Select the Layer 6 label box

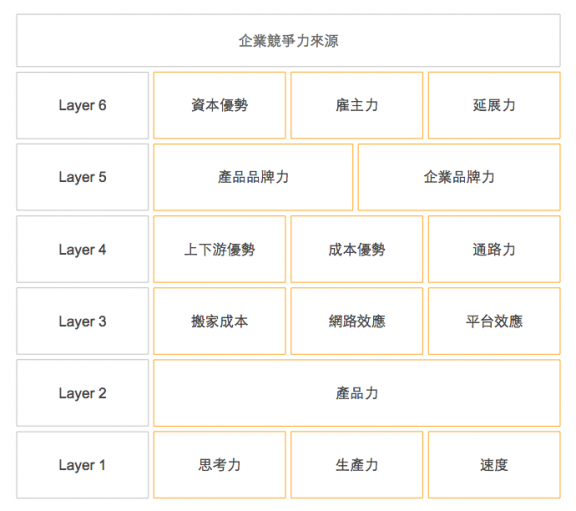coord(83,105)
